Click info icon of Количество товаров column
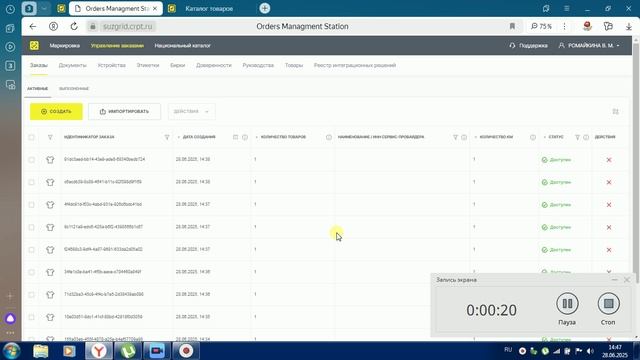The width and height of the screenshot is (640, 360). click(x=329, y=137)
